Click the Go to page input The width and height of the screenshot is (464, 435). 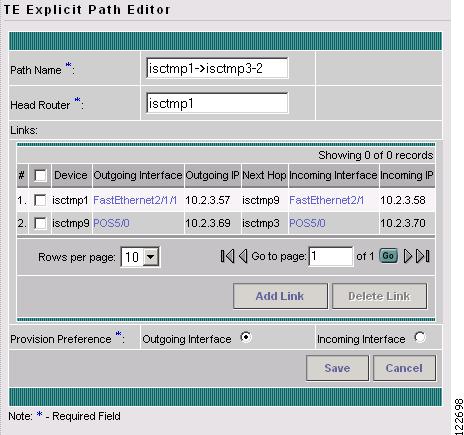(331, 256)
